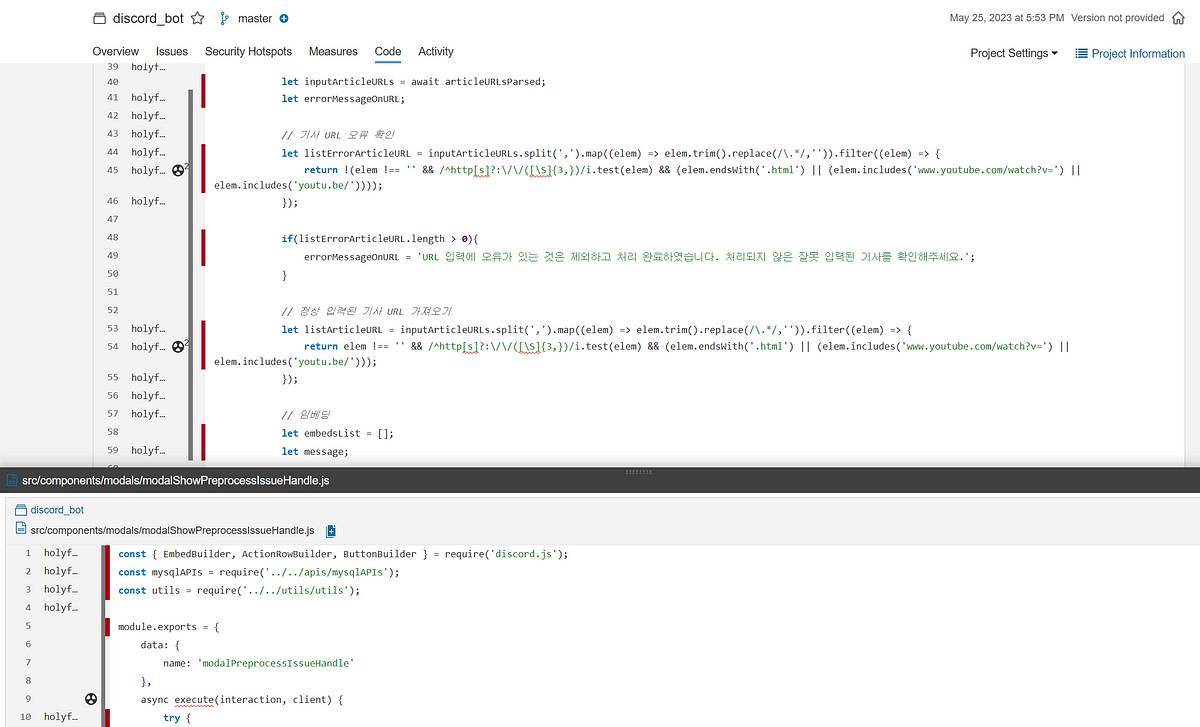Click the underlined 'execute' word on line 9
The image size is (1200, 727).
(x=195, y=699)
